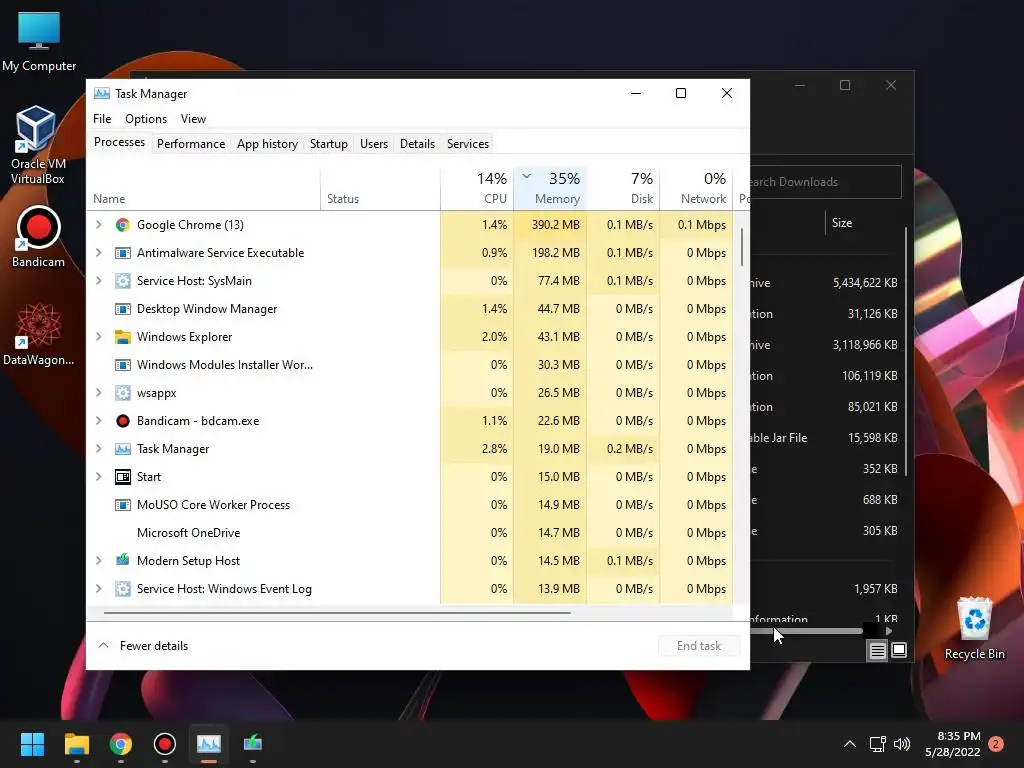
Task: Collapse Task Manager with Fewer details
Action: [143, 646]
